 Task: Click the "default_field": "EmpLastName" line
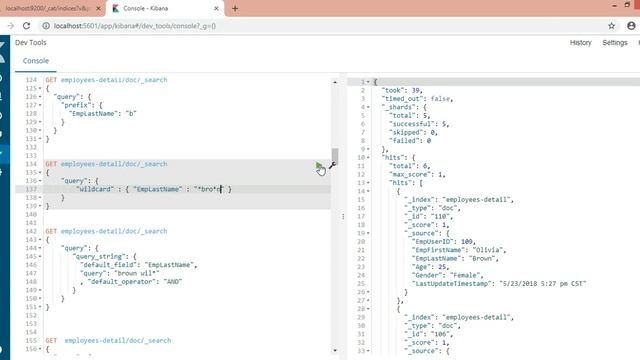tap(139, 265)
